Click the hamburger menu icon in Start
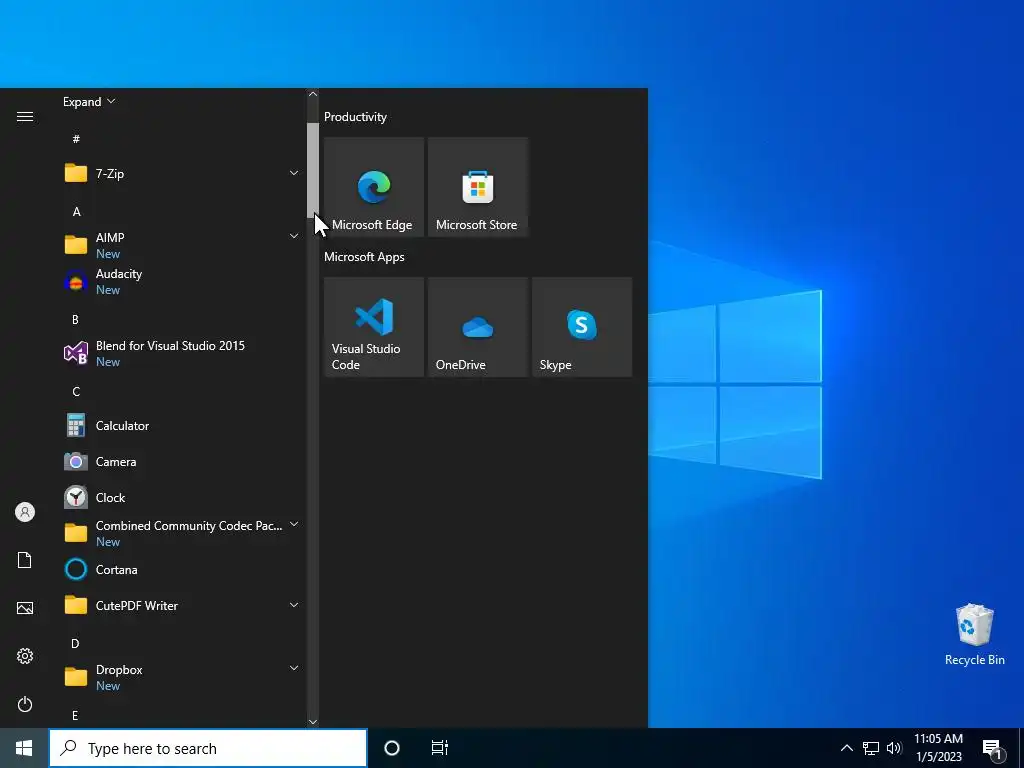The image size is (1024, 768). click(25, 116)
